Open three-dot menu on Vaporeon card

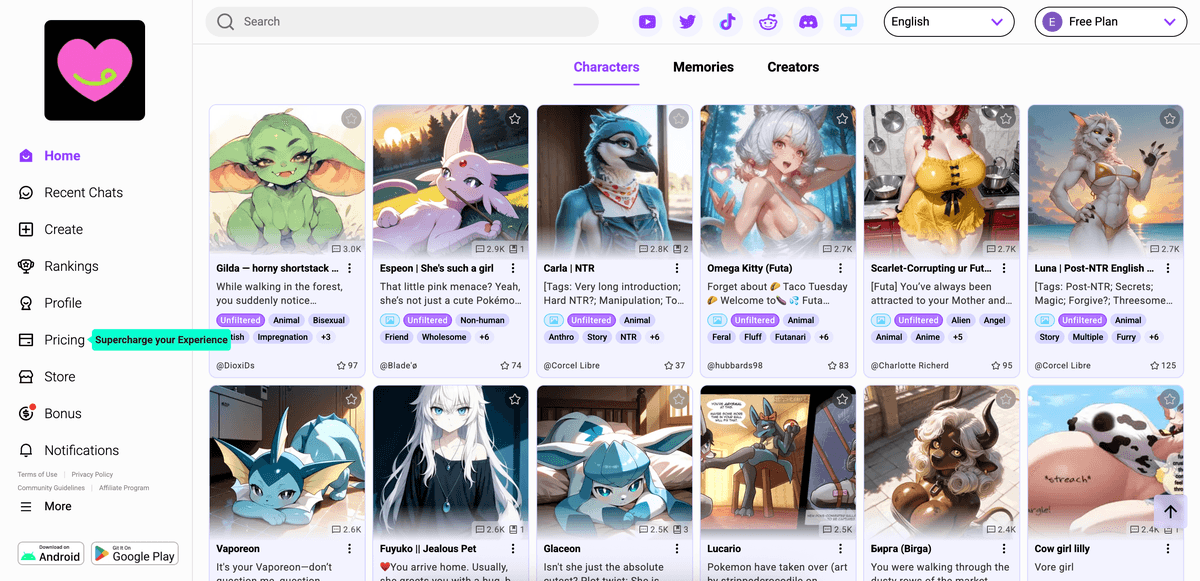(350, 548)
